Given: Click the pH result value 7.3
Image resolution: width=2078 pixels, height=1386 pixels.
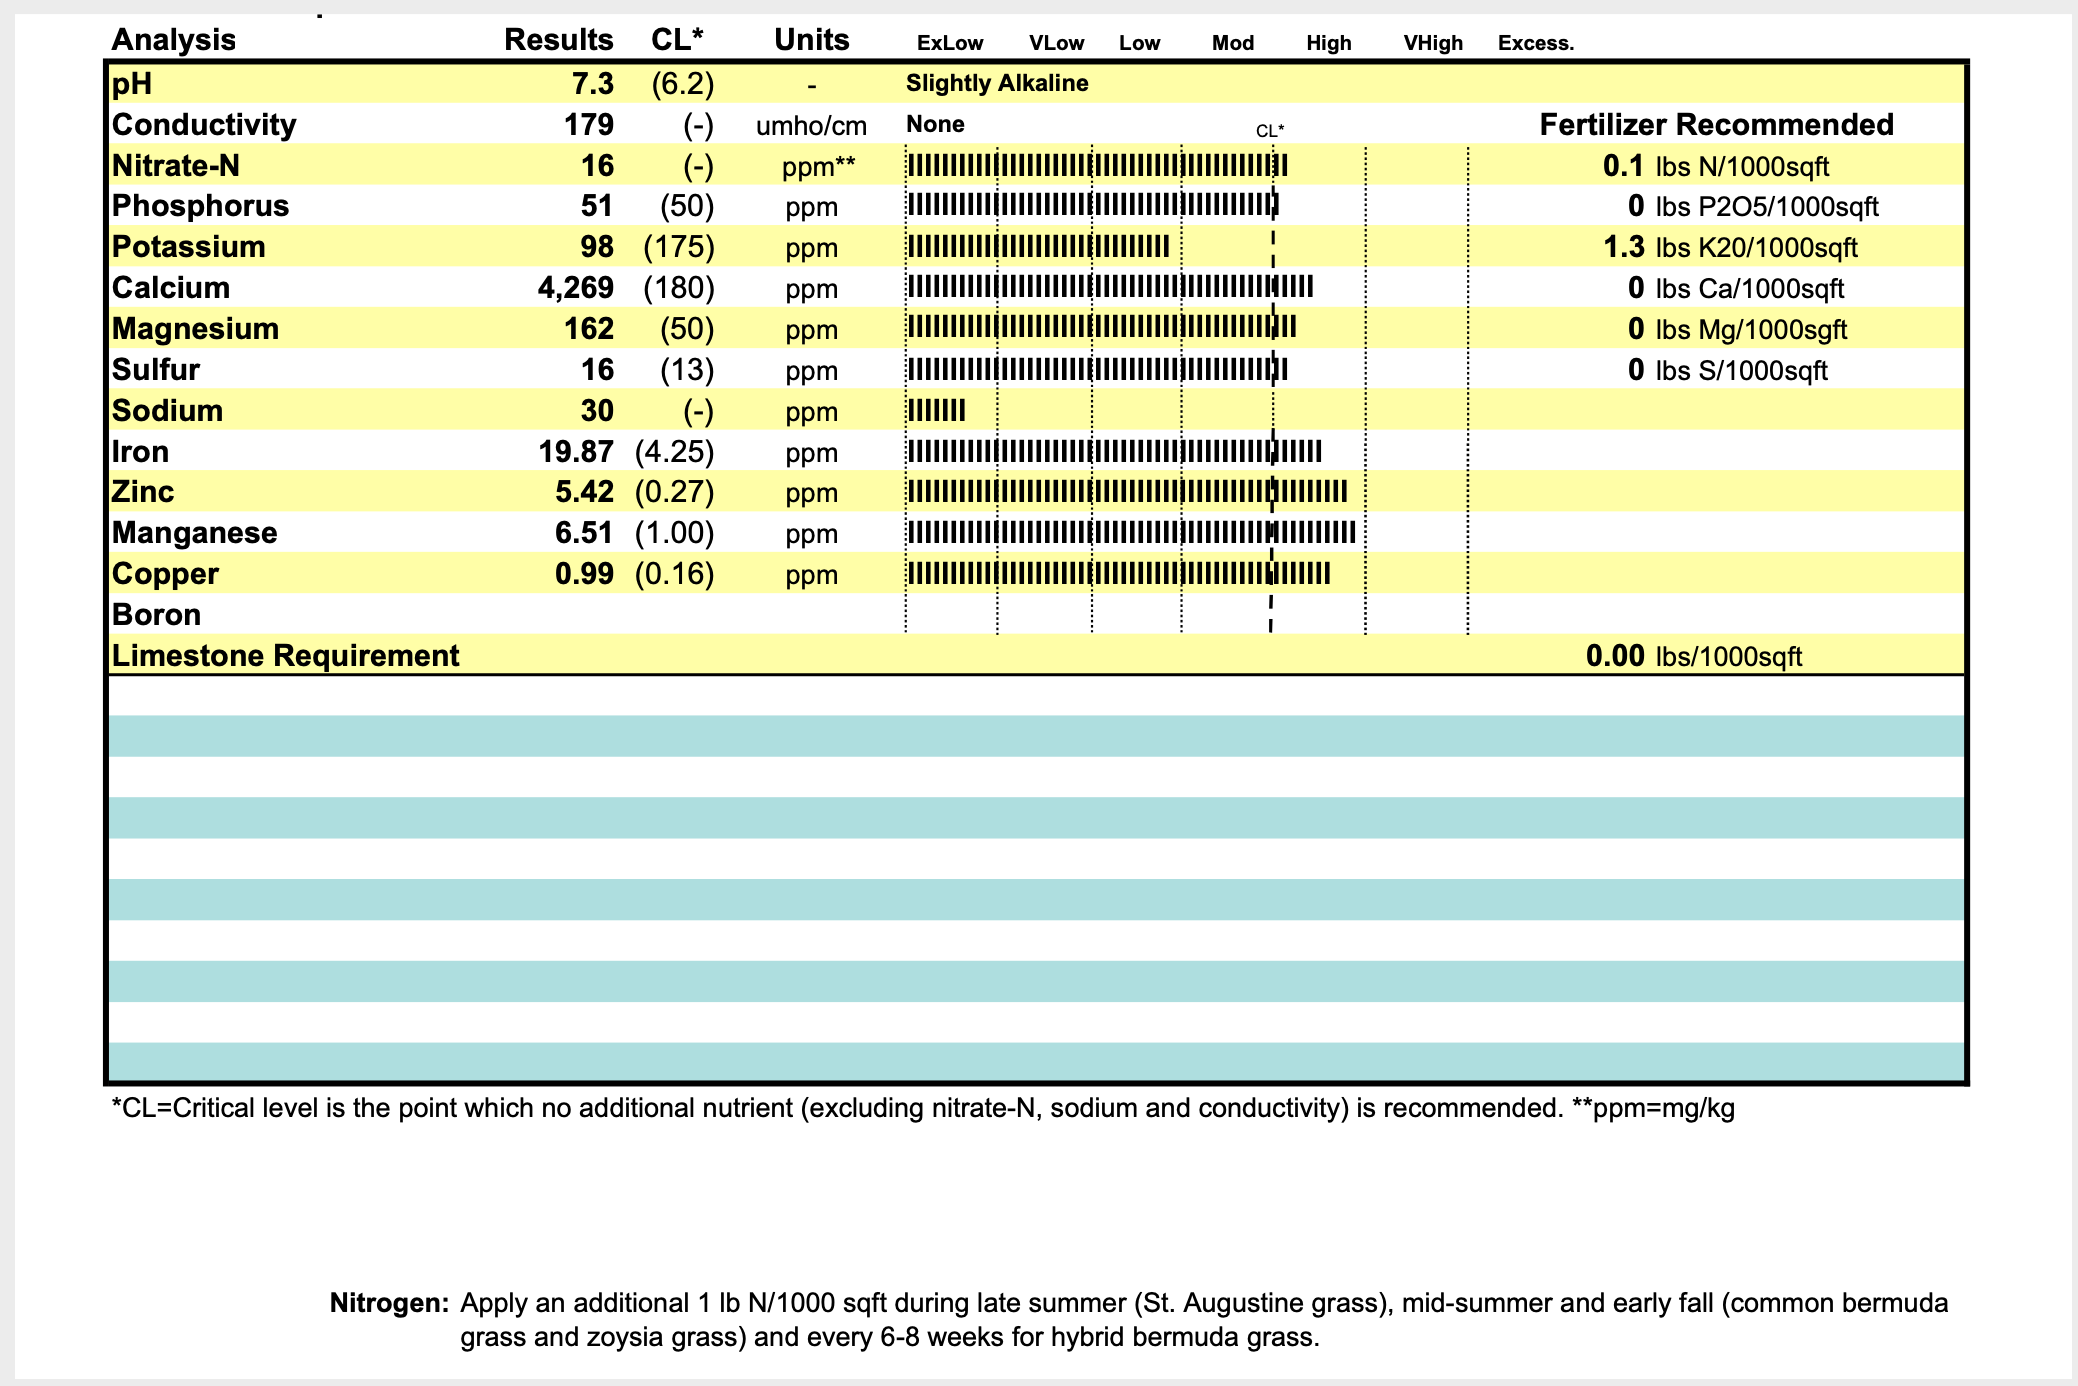Looking at the screenshot, I should click(592, 84).
